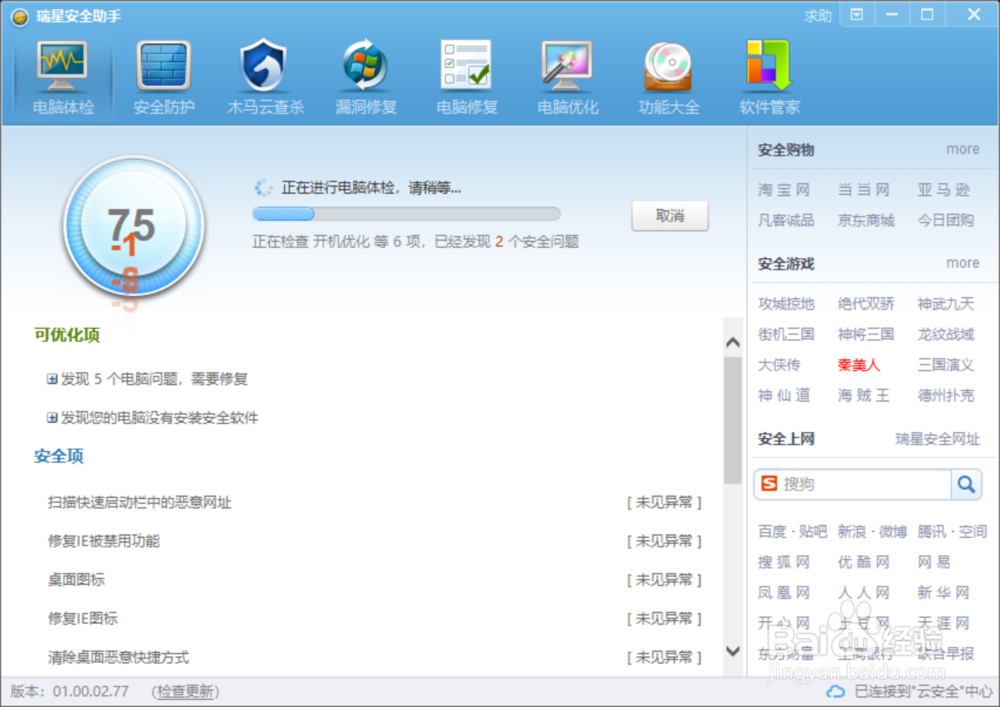Click the checkup progress bar
The width and height of the screenshot is (1000, 707).
click(x=406, y=214)
